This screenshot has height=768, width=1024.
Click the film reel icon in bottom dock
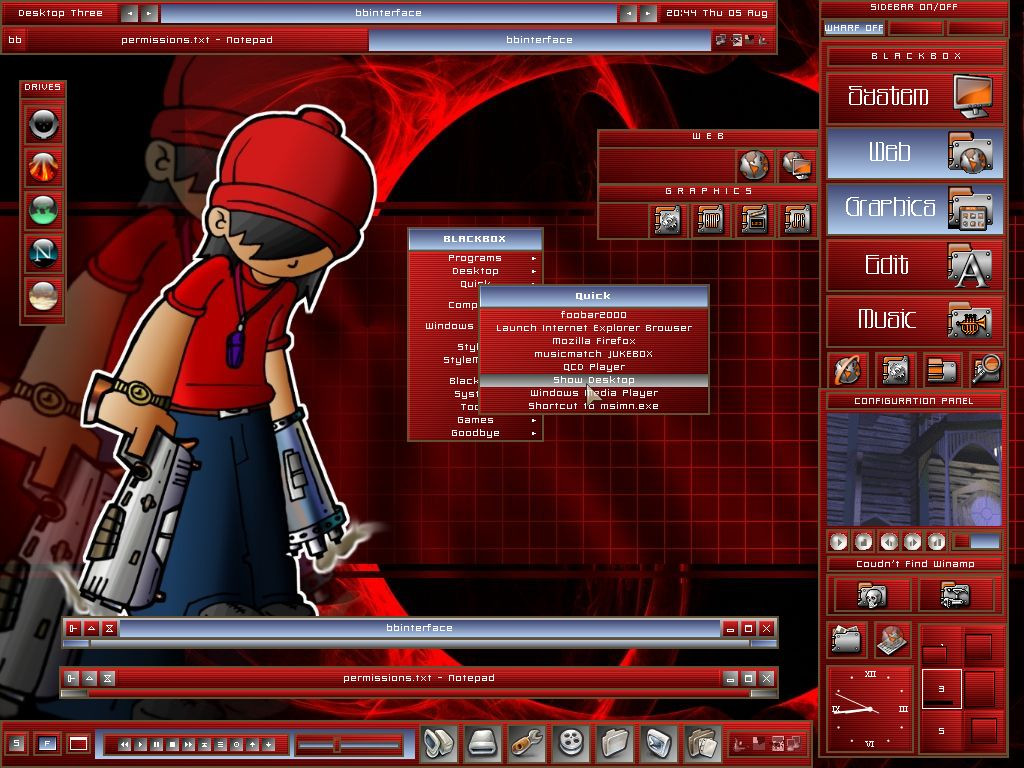571,744
